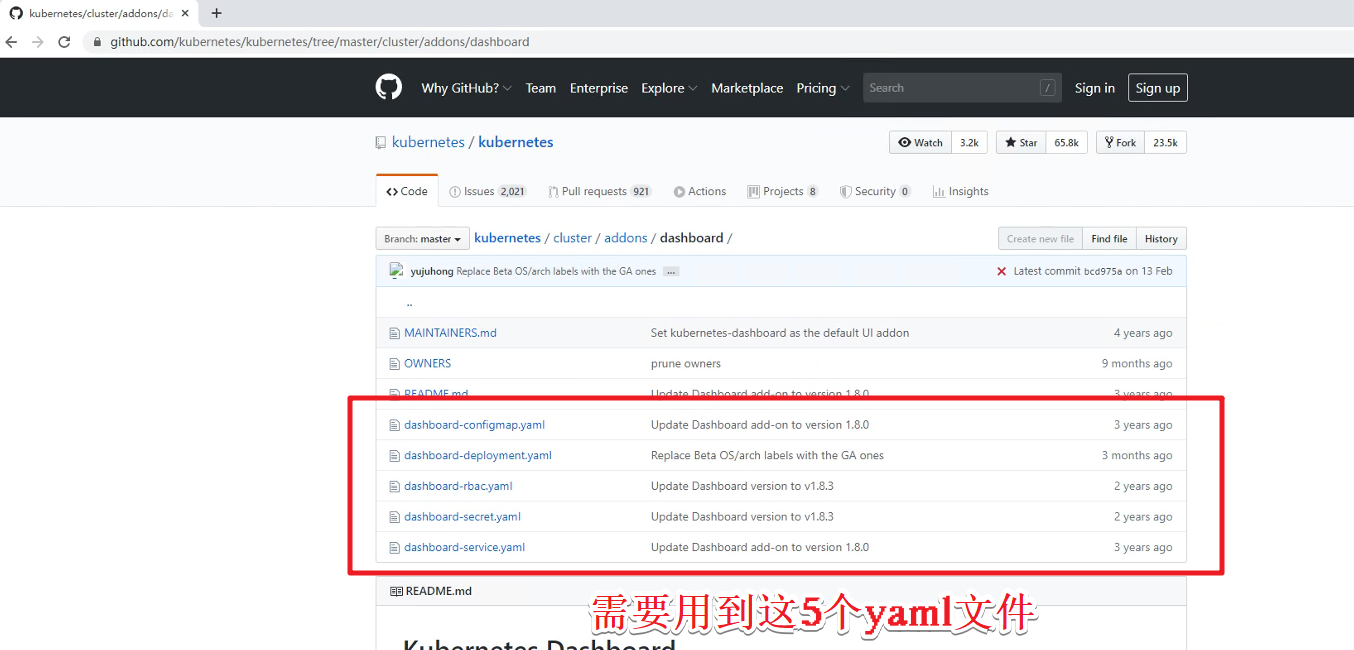Click the Fork button
The height and width of the screenshot is (650, 1354).
[x=1120, y=143]
